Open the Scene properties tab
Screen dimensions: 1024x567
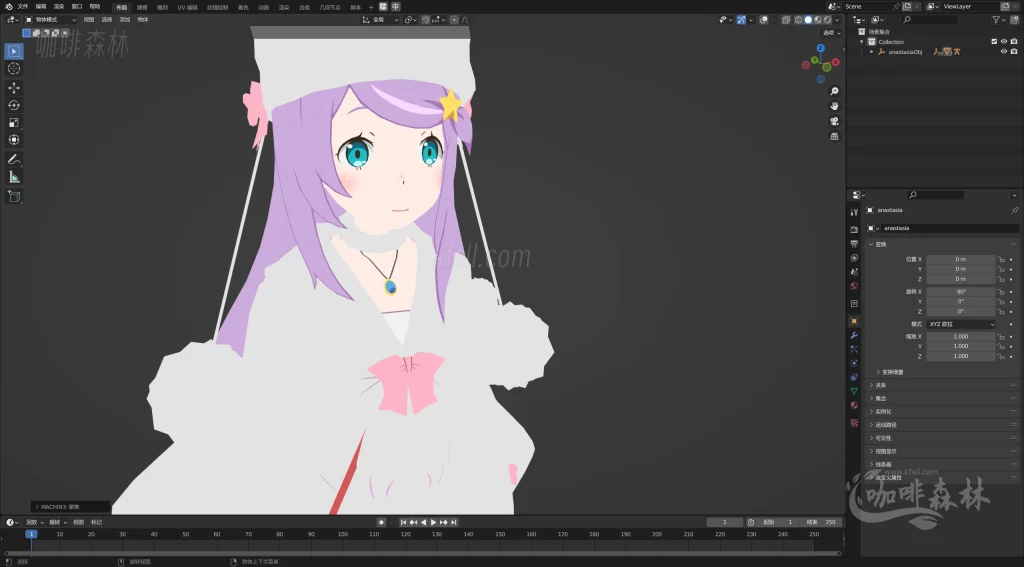[854, 272]
